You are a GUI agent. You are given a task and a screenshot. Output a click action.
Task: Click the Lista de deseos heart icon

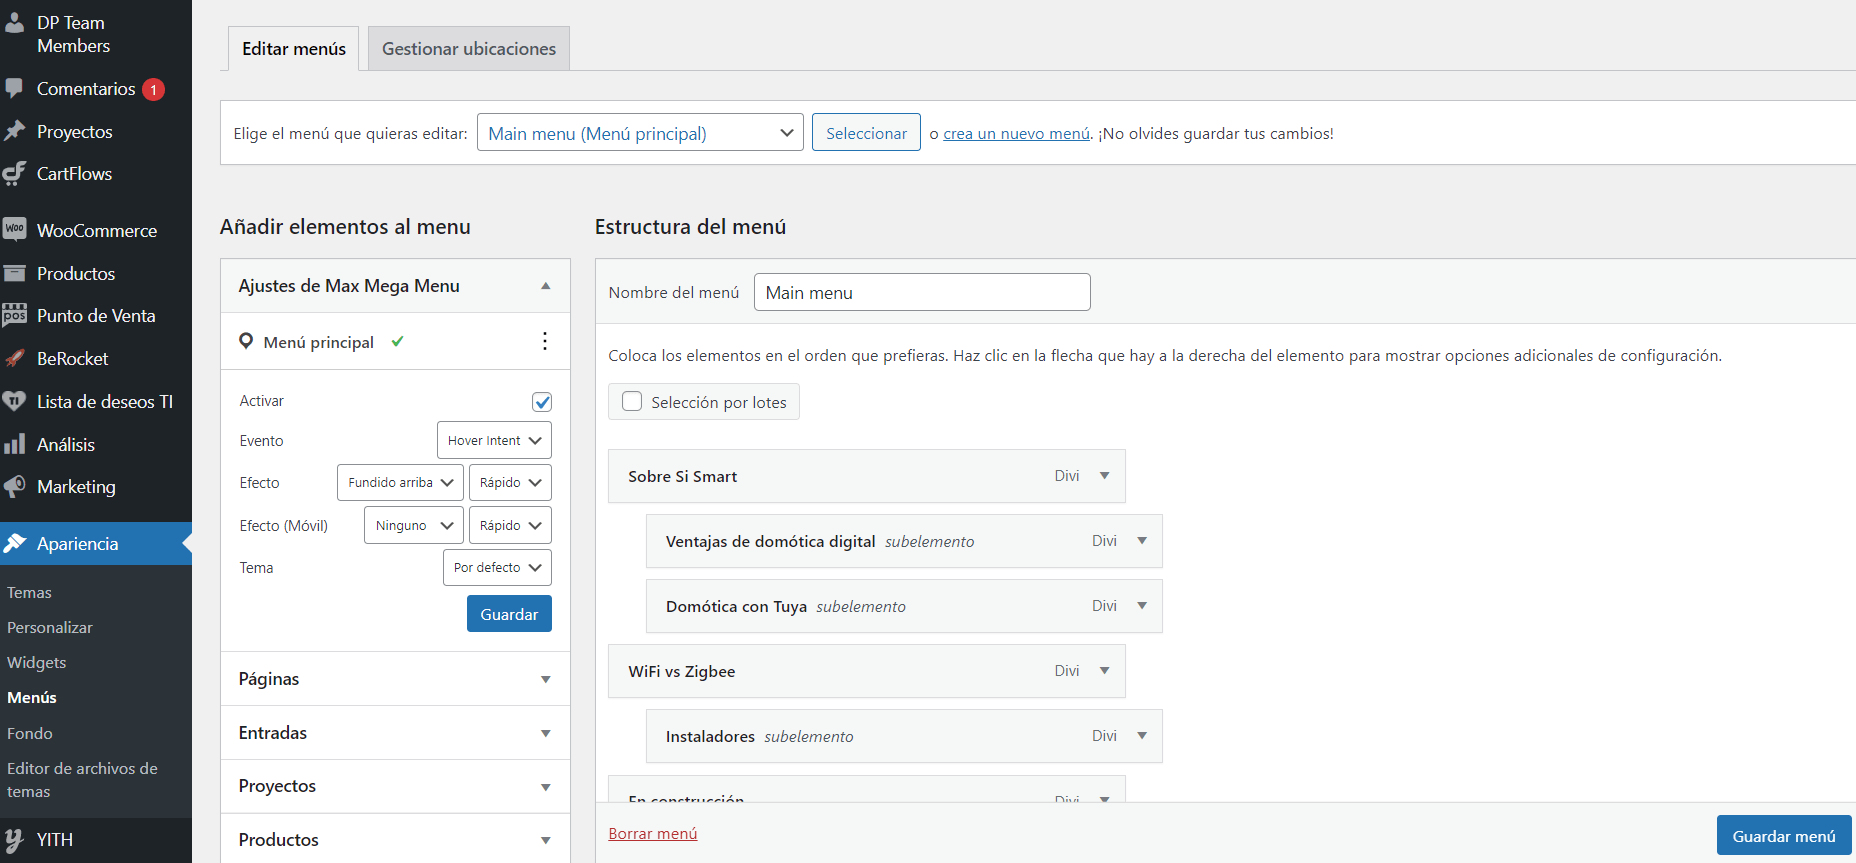tap(14, 402)
